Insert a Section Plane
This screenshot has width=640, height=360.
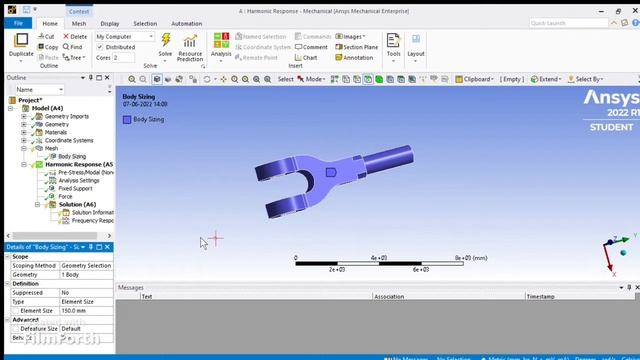[356, 47]
